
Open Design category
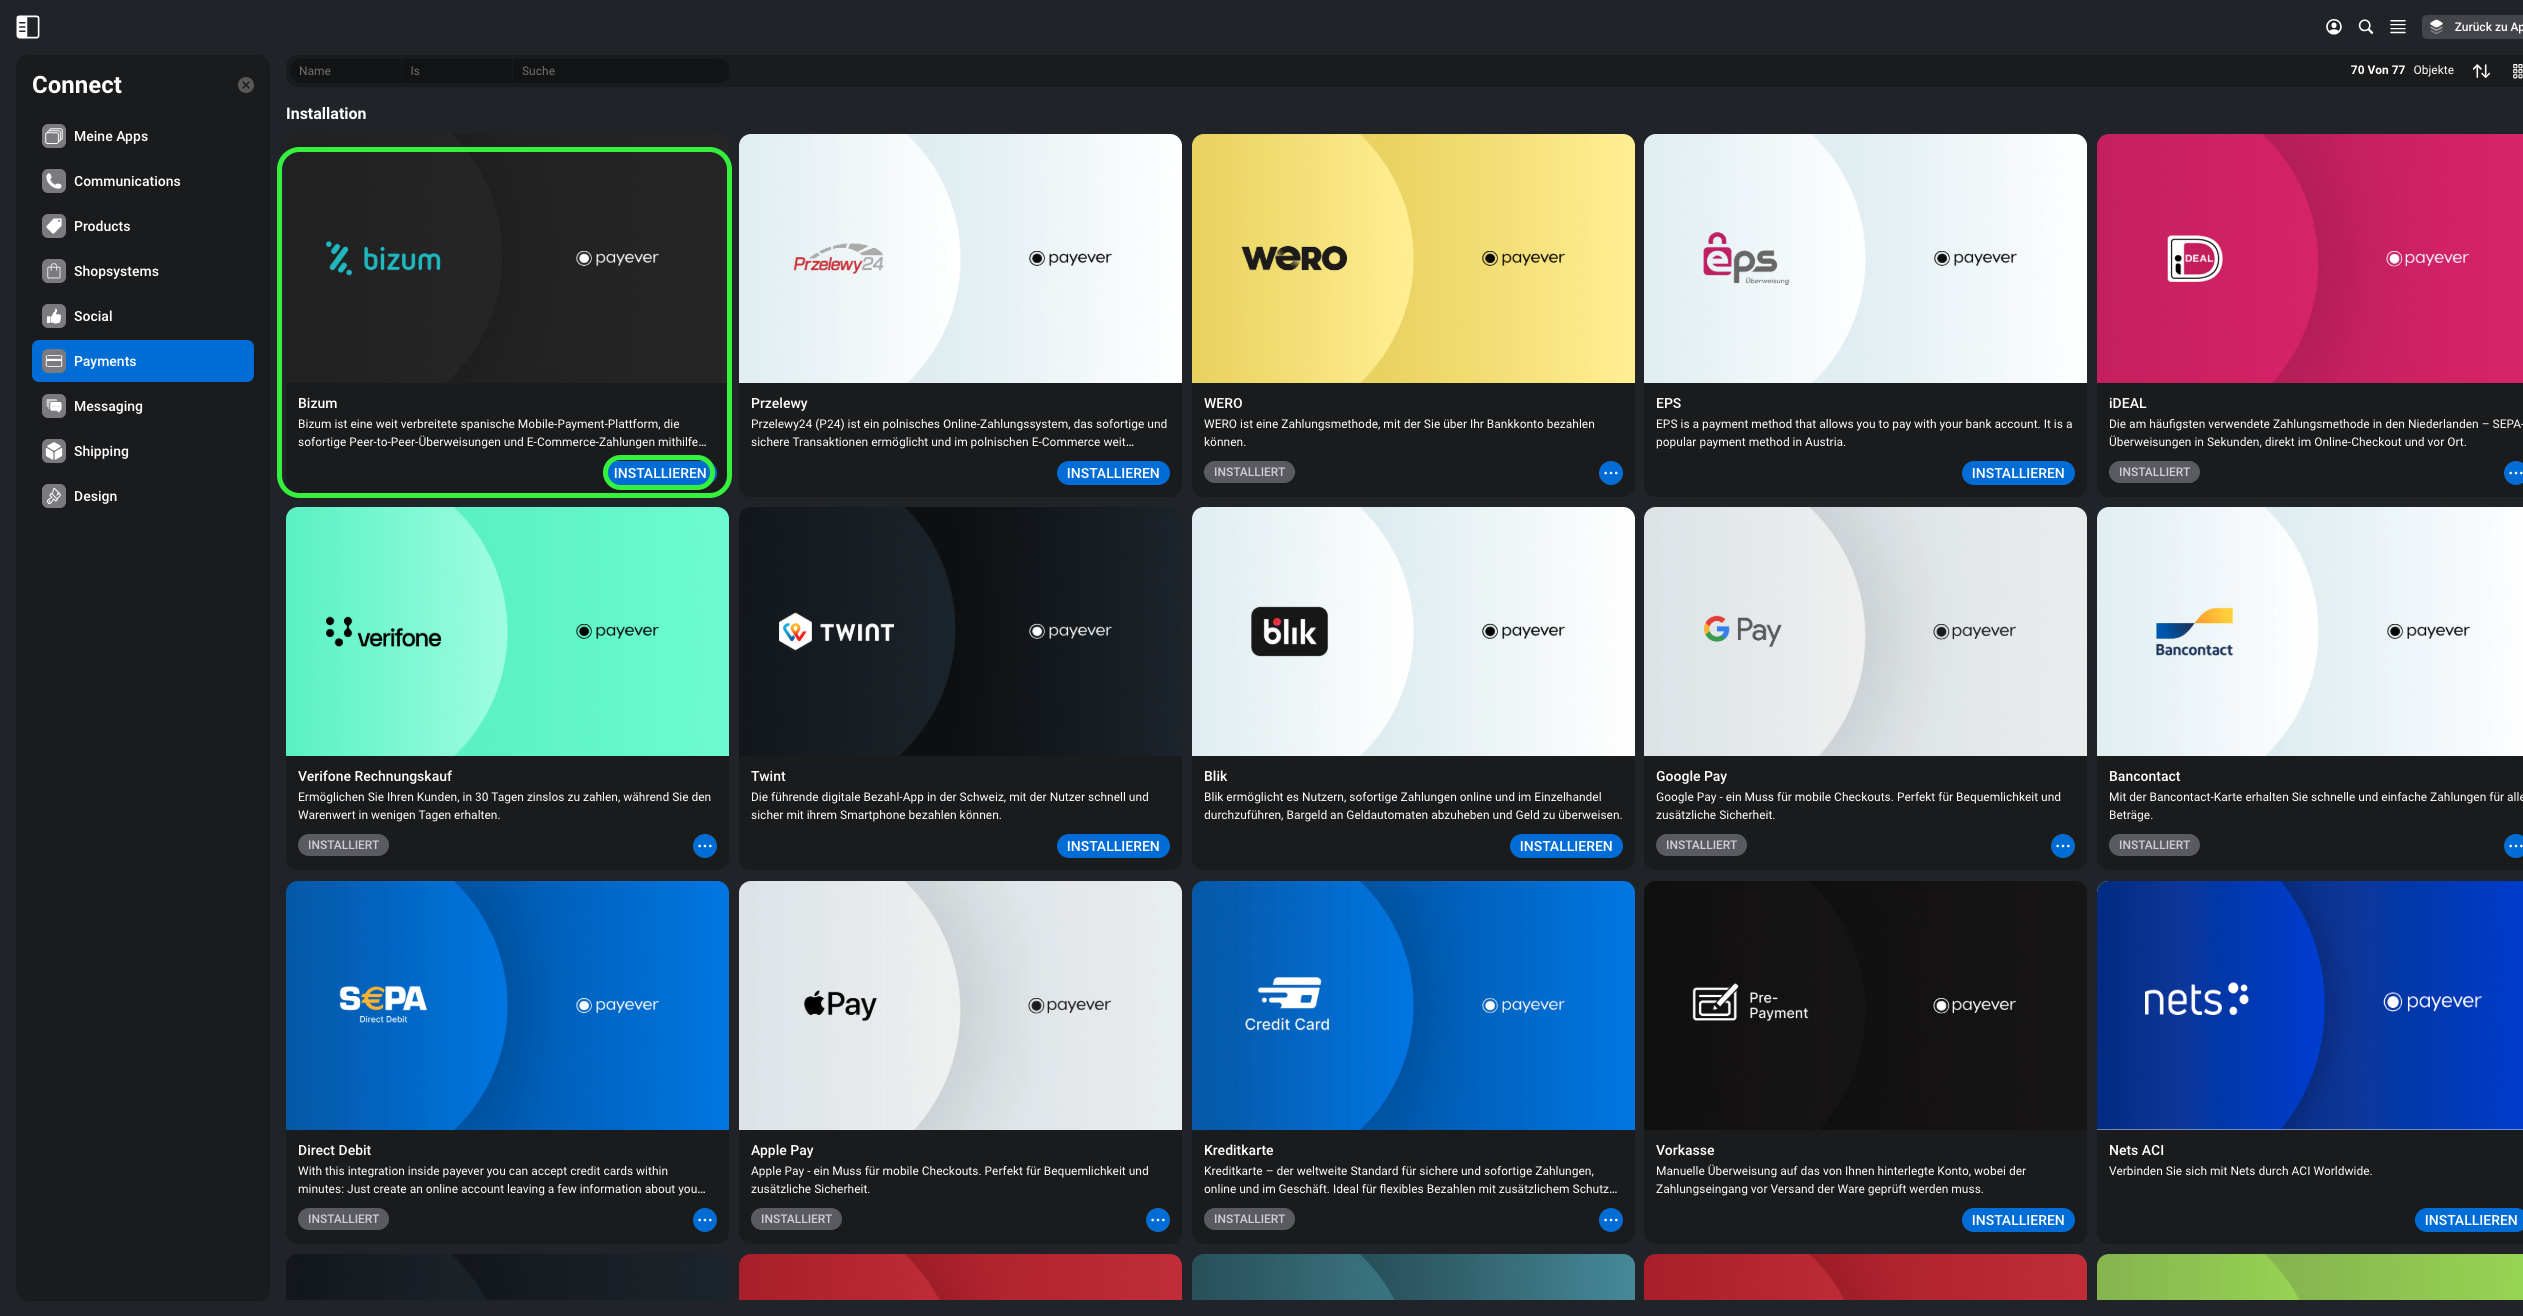[x=143, y=496]
